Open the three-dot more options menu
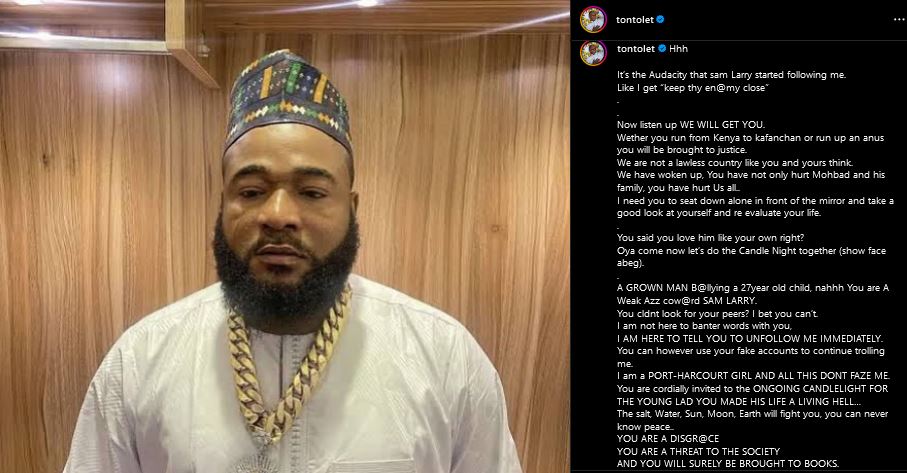Image resolution: width=907 pixels, height=473 pixels. (x=898, y=20)
